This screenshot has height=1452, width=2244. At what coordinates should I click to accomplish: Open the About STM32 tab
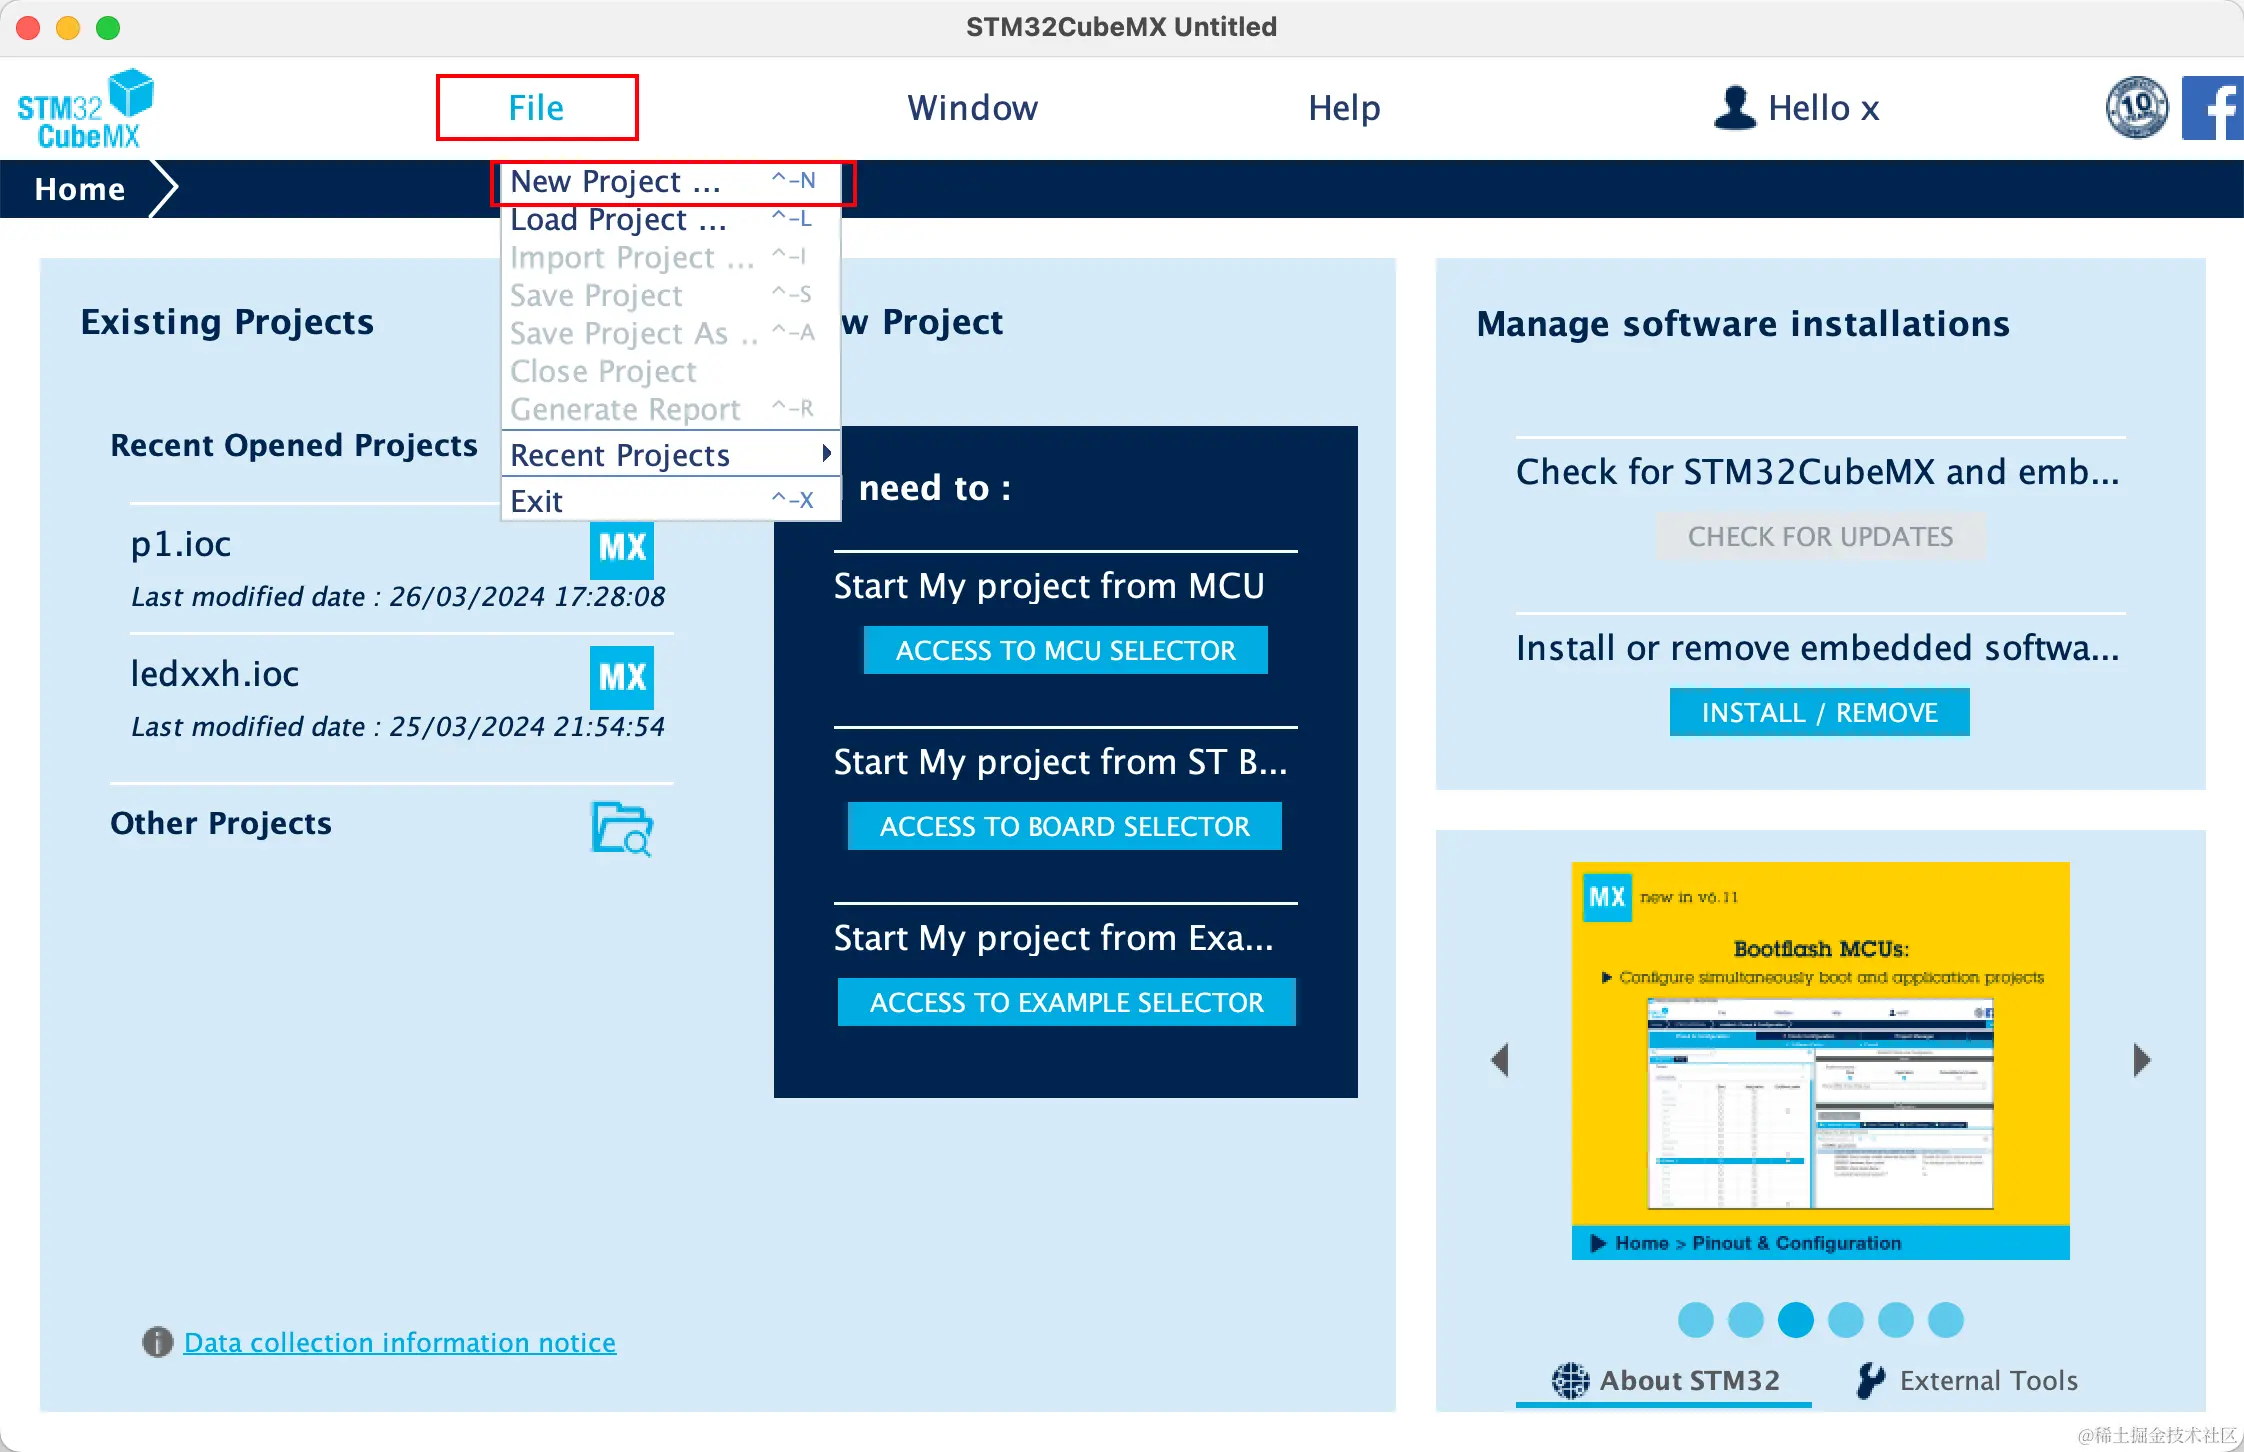1665,1381
